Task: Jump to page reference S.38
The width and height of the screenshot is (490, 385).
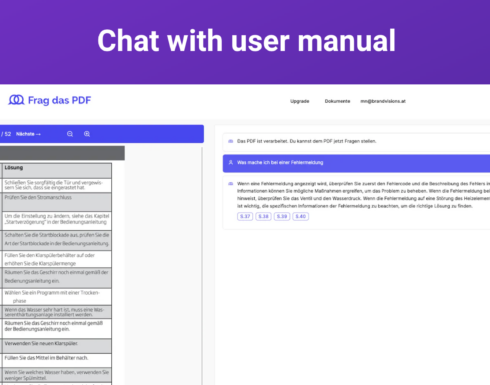Action: 263,216
